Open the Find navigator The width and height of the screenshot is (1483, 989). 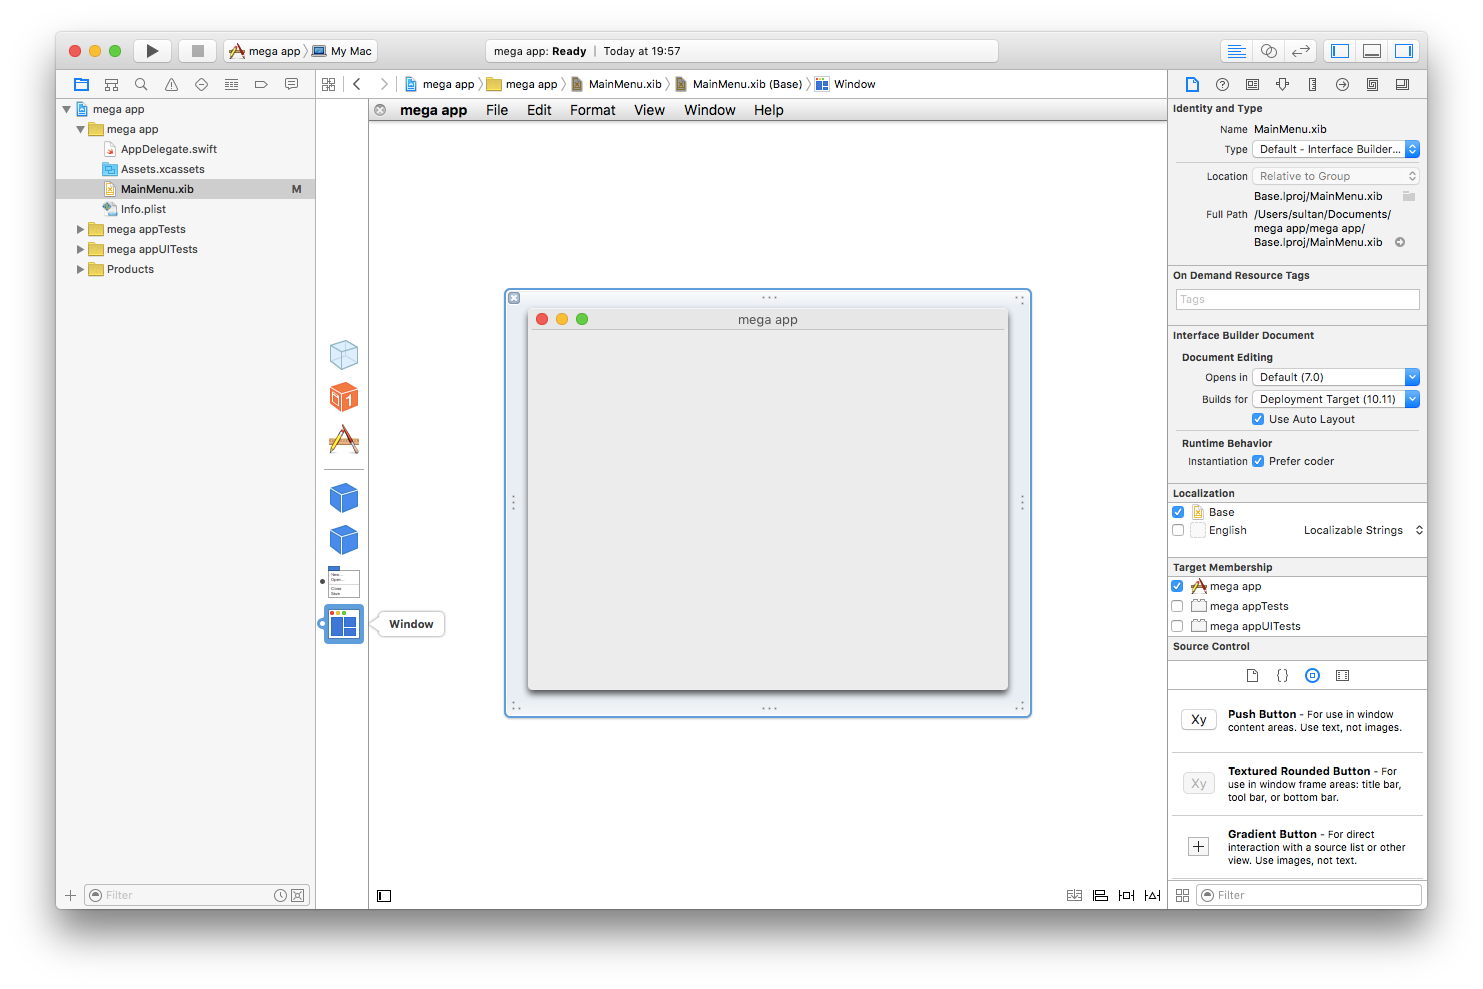click(141, 84)
